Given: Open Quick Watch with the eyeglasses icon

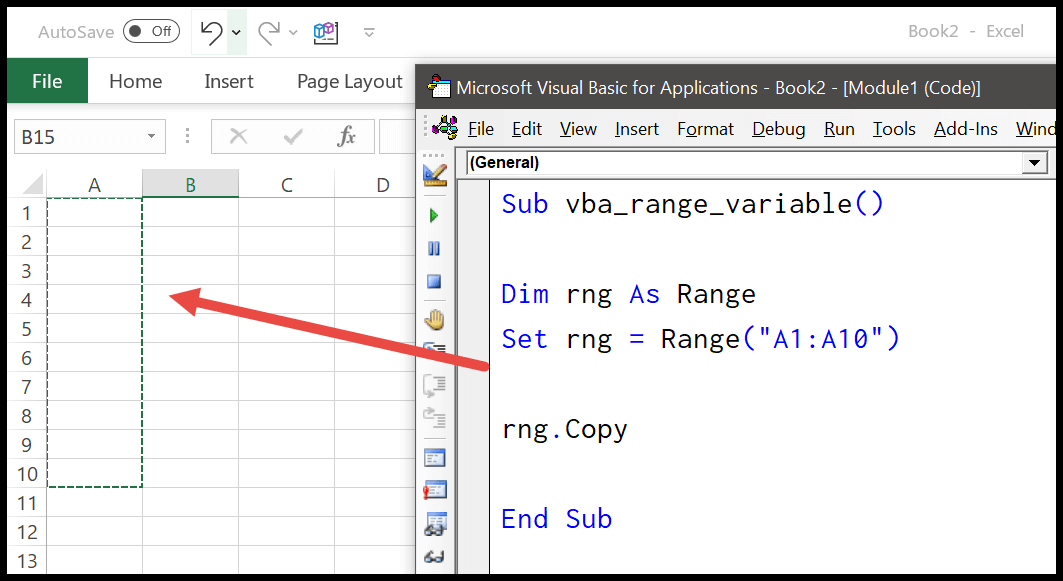Looking at the screenshot, I should tap(434, 558).
